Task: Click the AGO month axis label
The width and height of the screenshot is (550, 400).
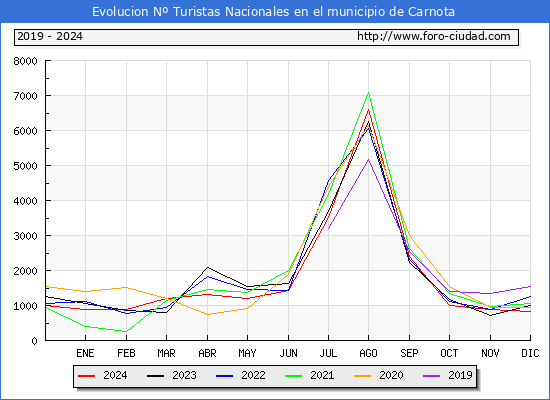Action: (x=368, y=353)
